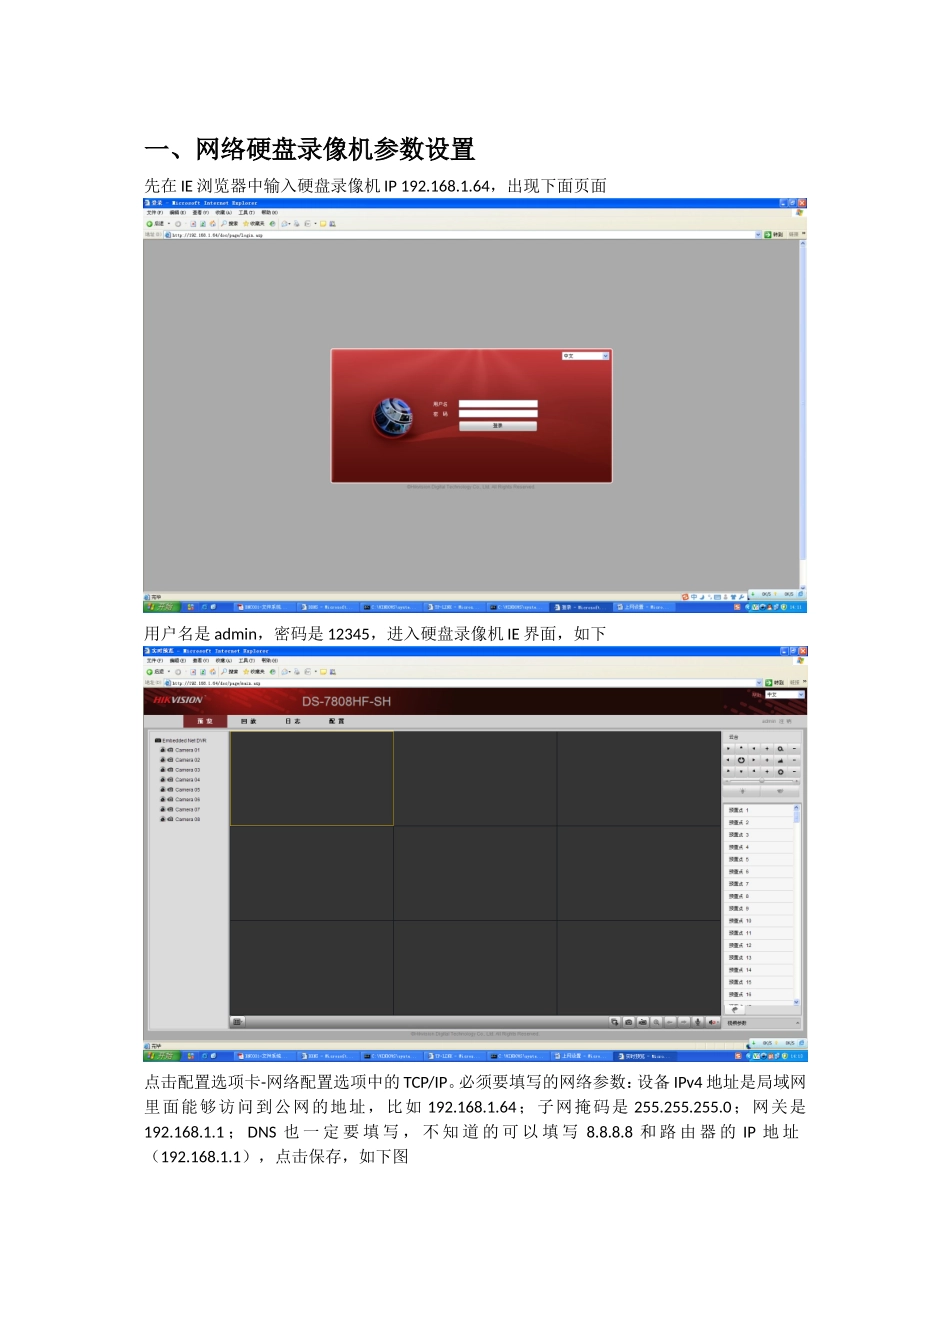Open the 查看 menu in the live view browser window

[201, 661]
